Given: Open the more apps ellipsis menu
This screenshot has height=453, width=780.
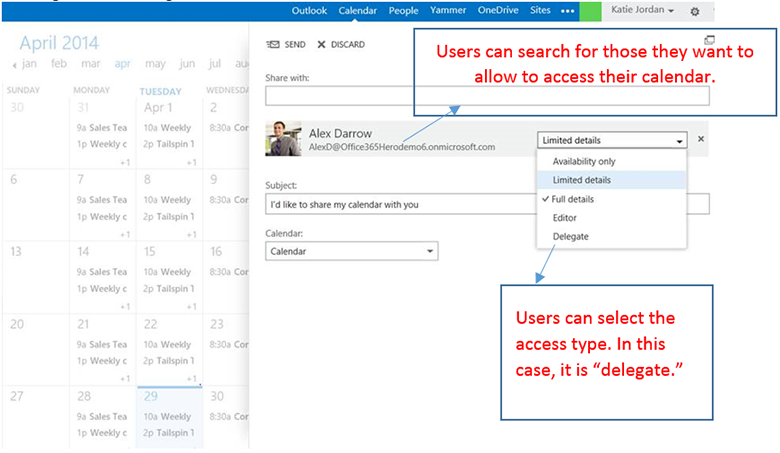Looking at the screenshot, I should 568,11.
